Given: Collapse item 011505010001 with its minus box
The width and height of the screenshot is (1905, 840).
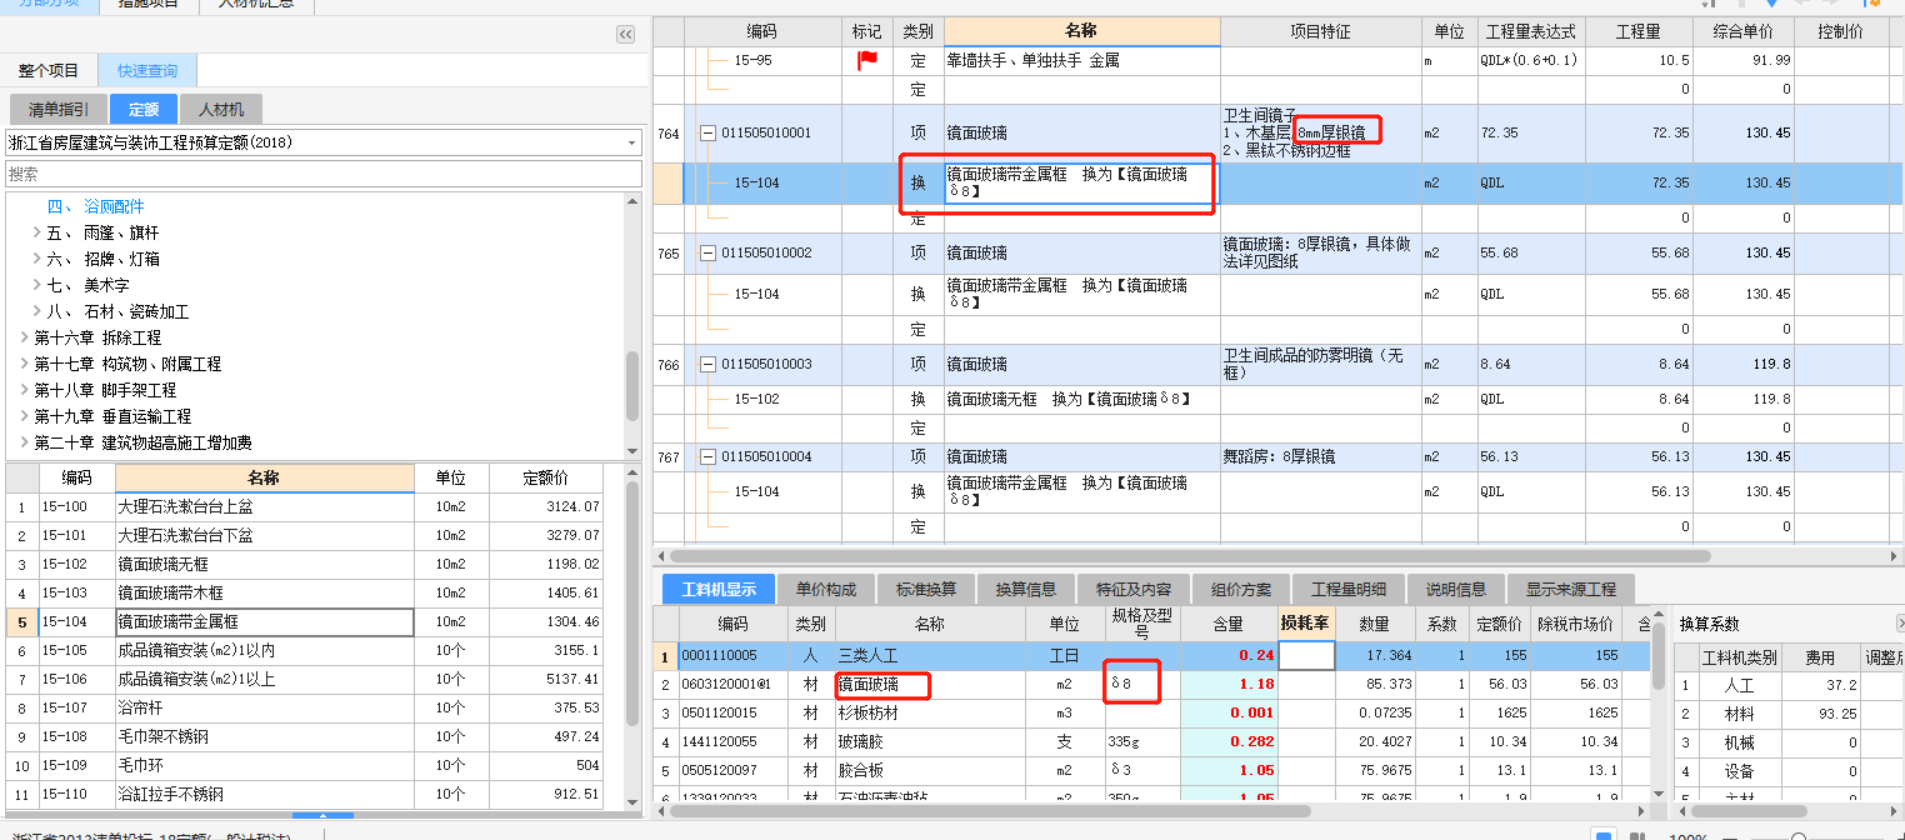Looking at the screenshot, I should point(707,133).
